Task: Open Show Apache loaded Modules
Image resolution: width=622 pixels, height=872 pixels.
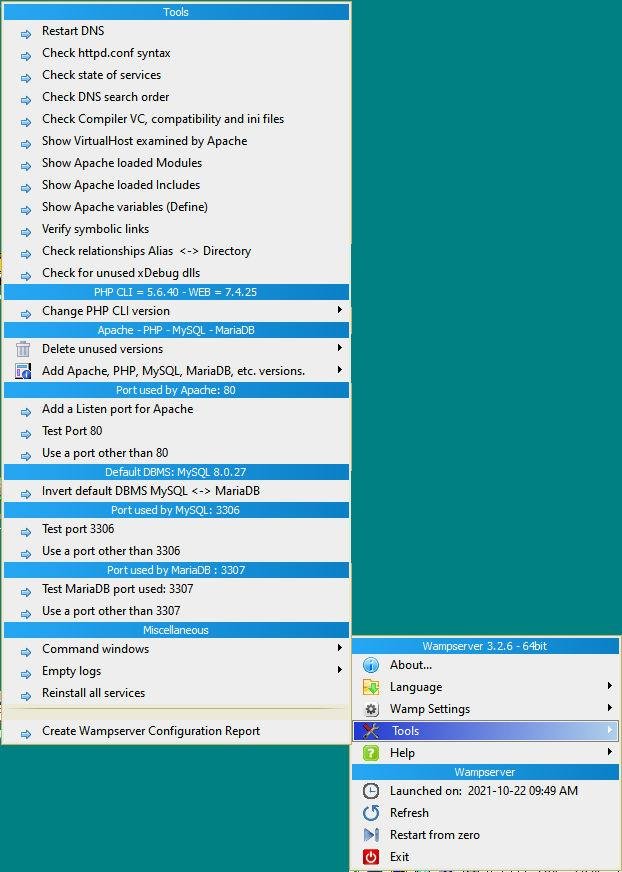Action: pos(176,163)
